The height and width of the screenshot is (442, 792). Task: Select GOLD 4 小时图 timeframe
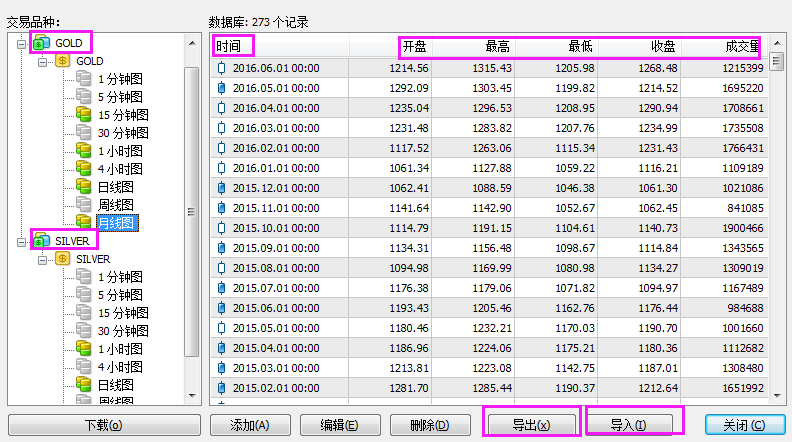coord(120,169)
